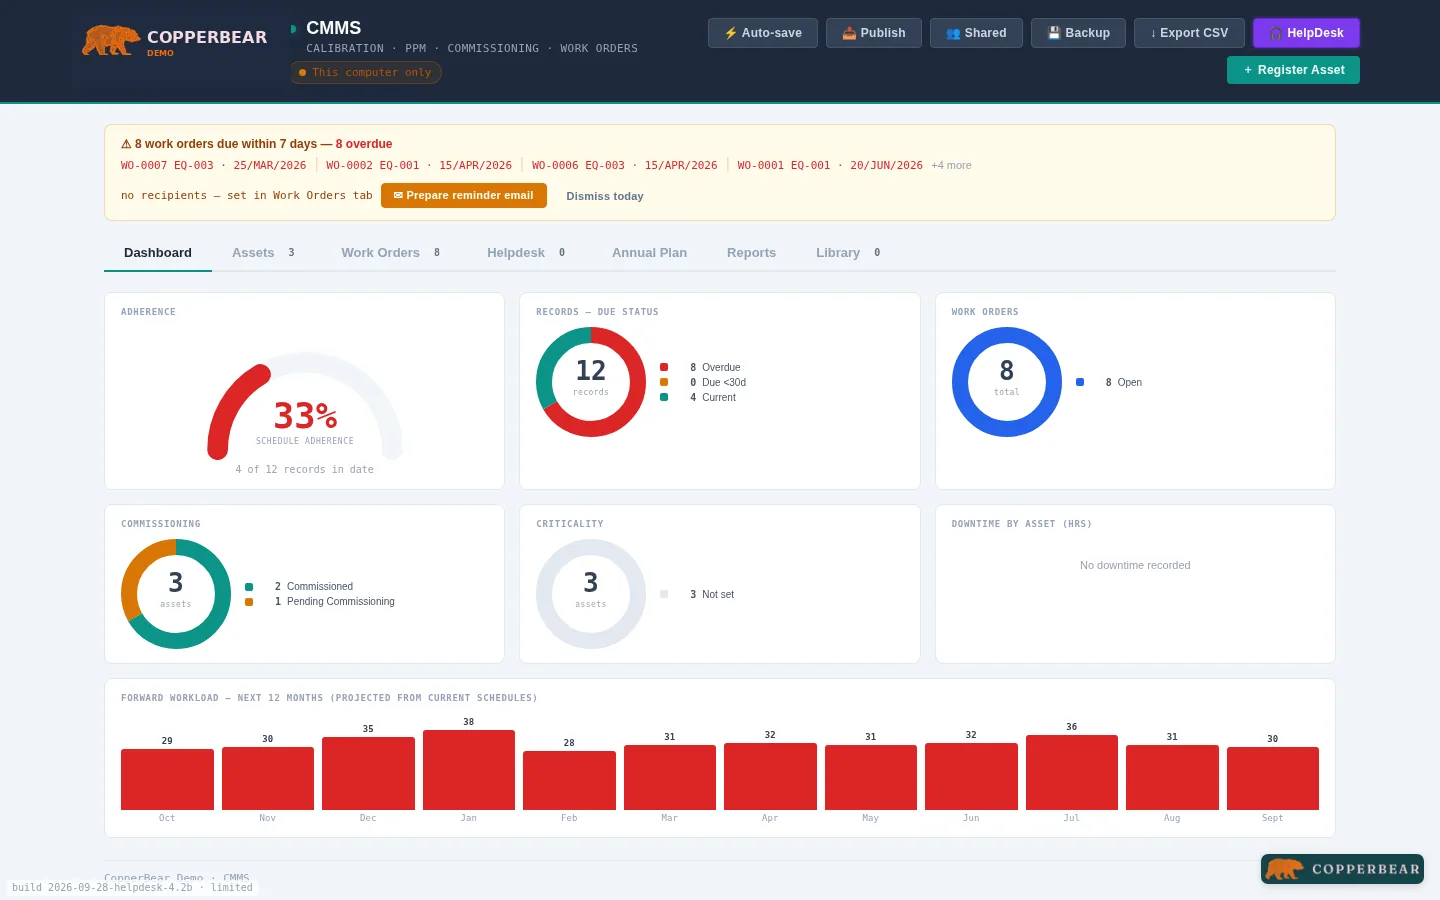
Task: Click the blue Open work orders swatch
Action: pyautogui.click(x=1080, y=382)
